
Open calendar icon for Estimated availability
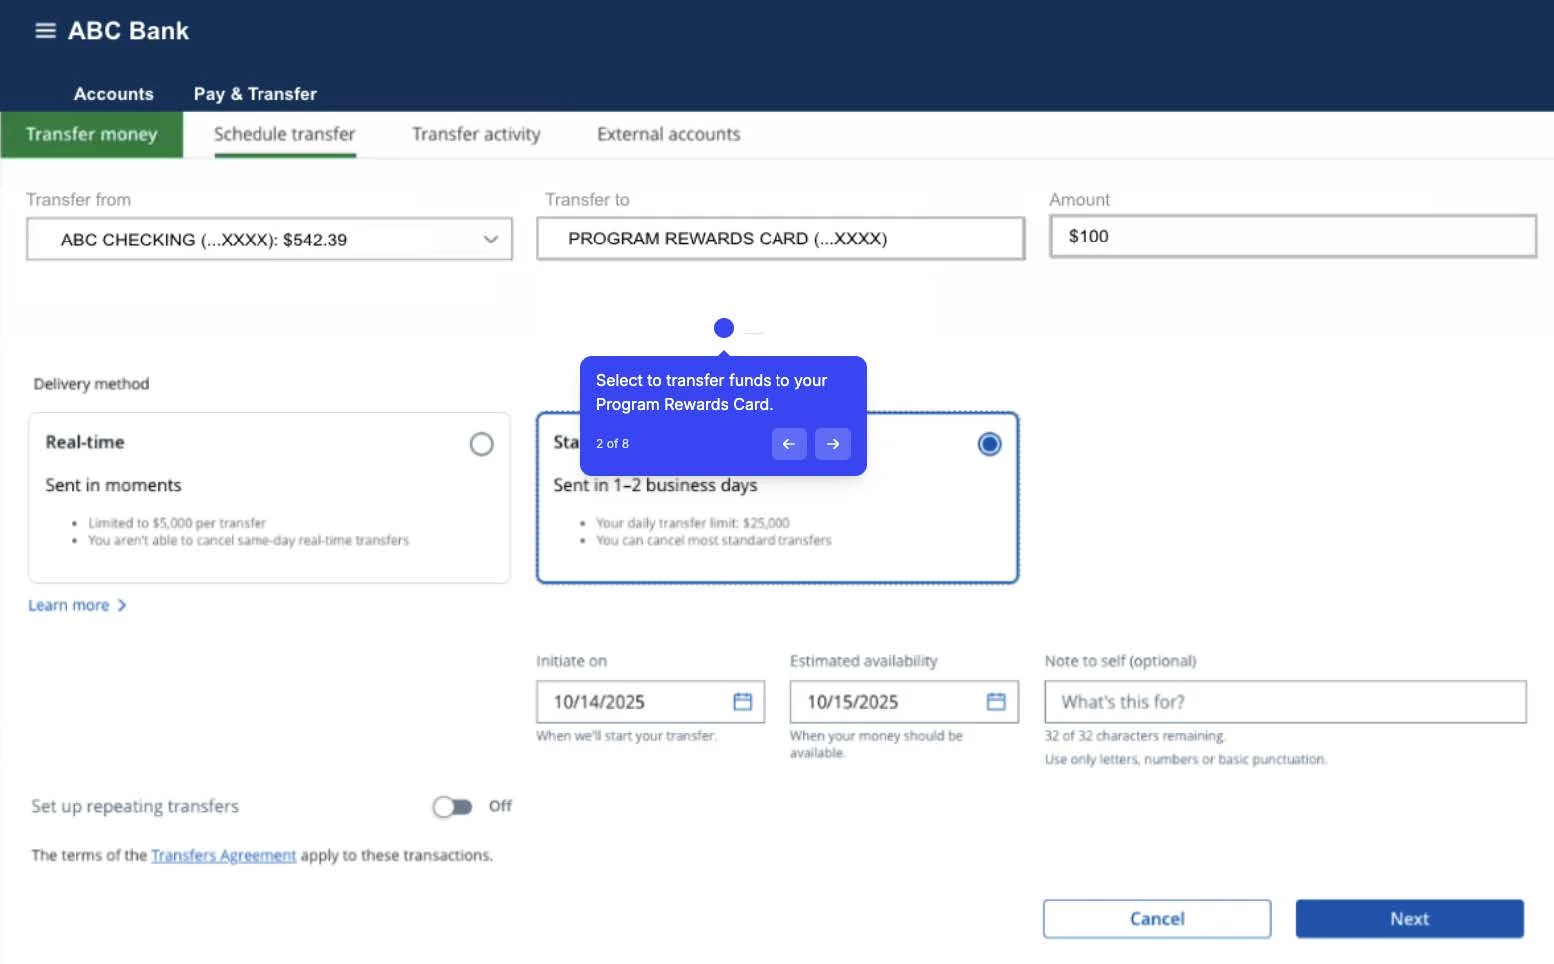(x=996, y=702)
